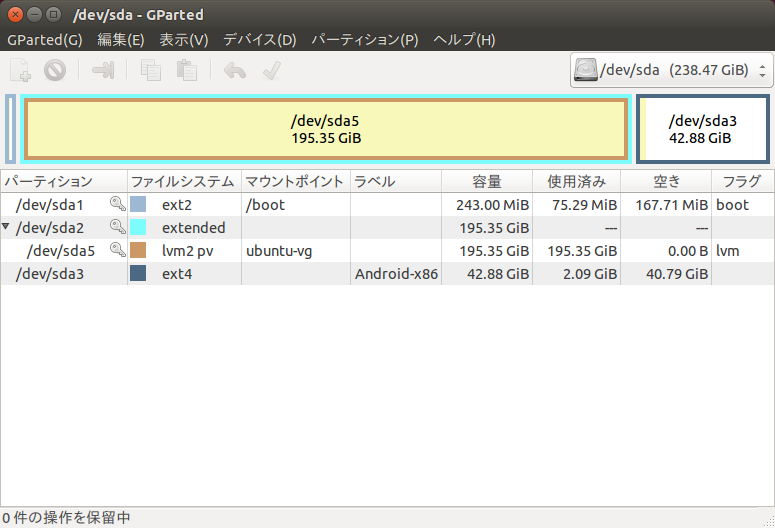
Task: Click the ext2 file system text
Action: pos(176,205)
